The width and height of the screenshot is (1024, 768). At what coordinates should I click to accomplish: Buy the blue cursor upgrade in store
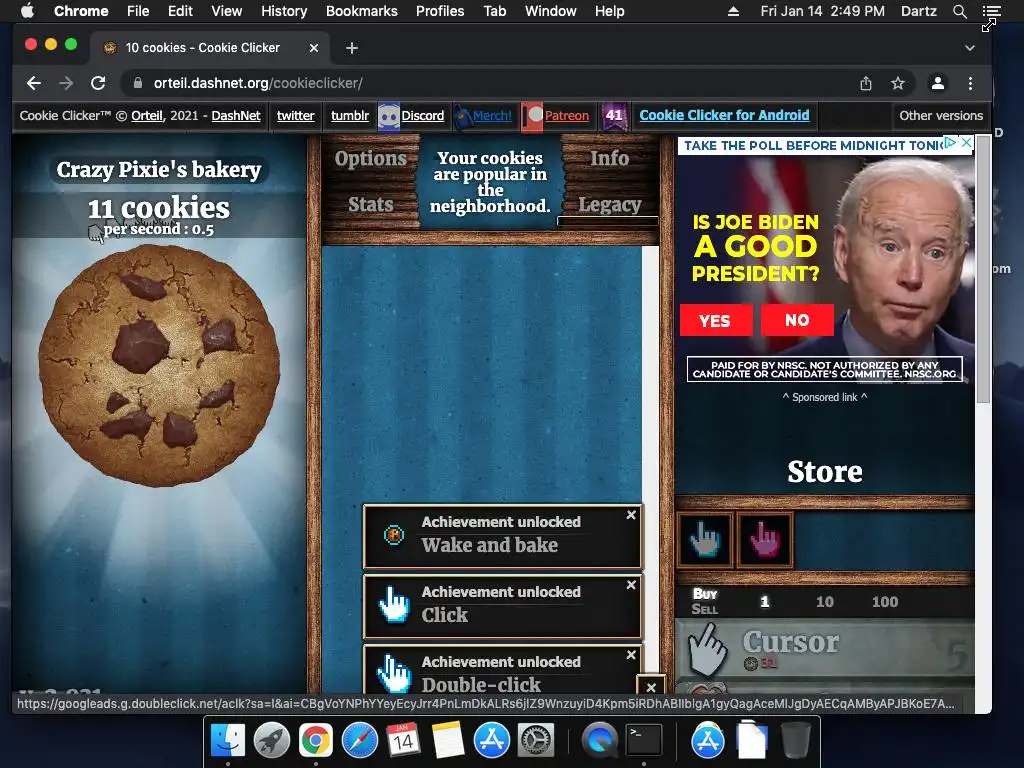705,539
